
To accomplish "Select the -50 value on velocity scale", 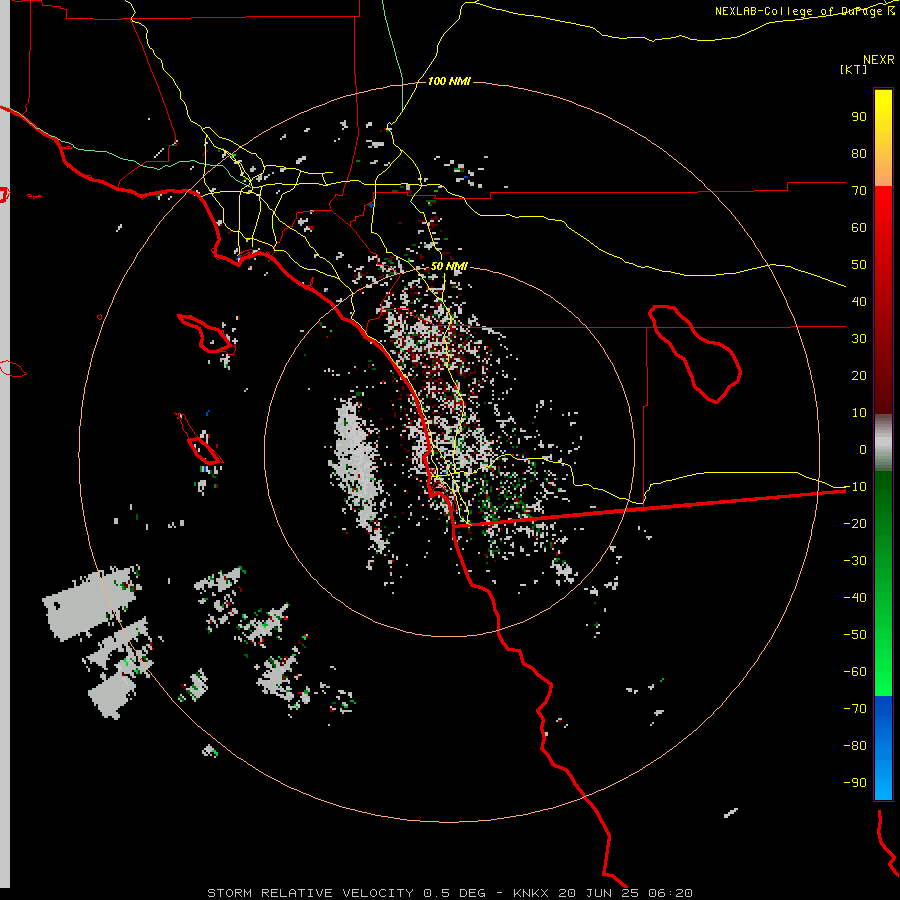I will coord(855,635).
